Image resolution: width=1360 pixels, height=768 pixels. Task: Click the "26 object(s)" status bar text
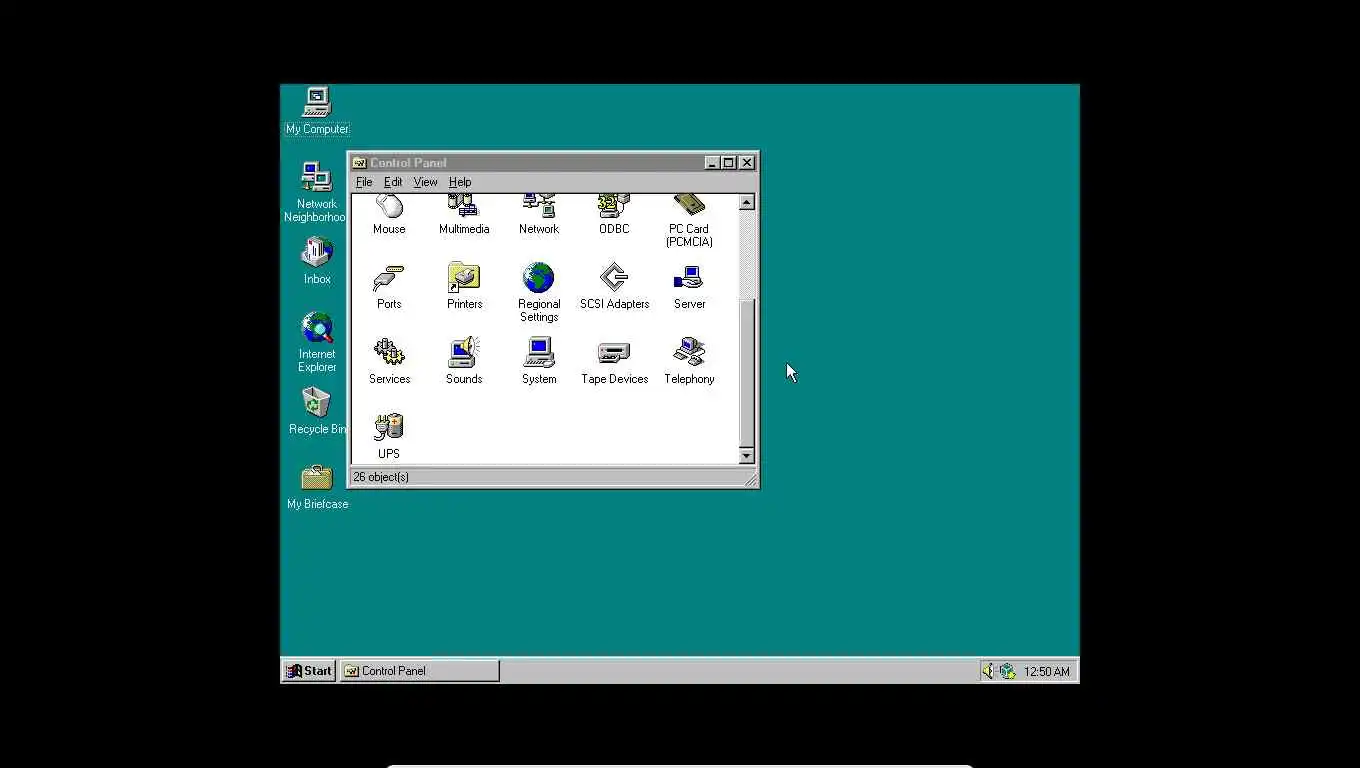click(381, 477)
